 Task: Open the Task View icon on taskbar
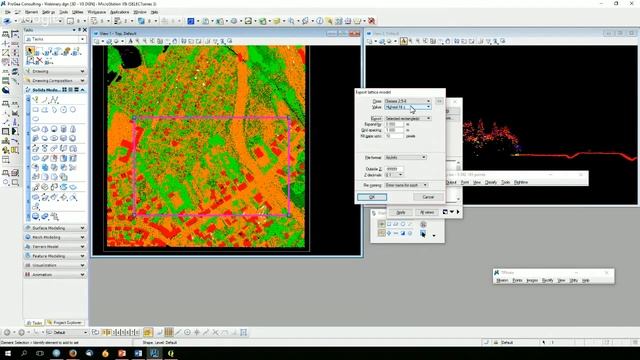(x=40, y=353)
